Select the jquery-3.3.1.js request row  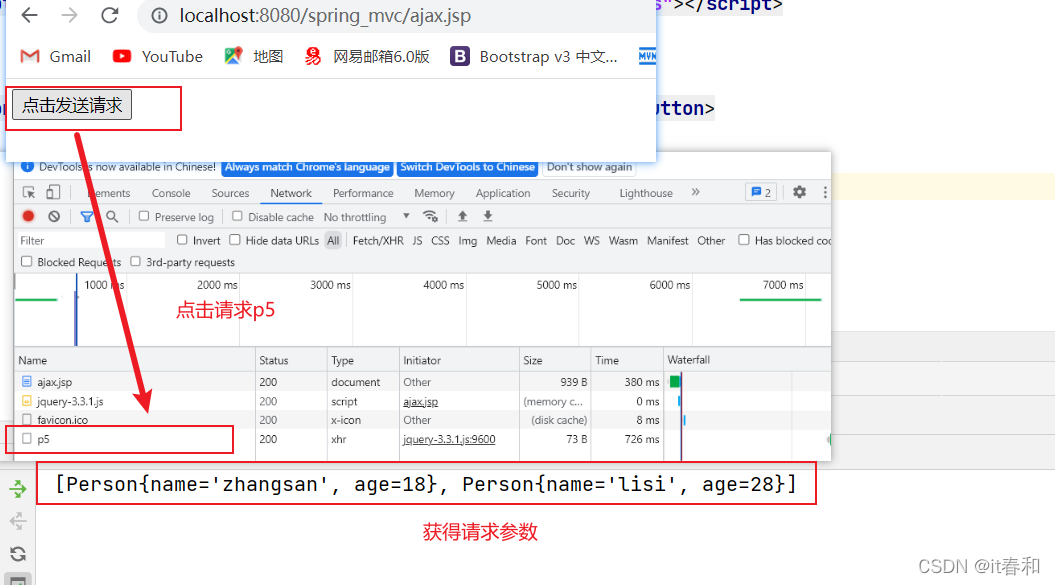coord(423,401)
